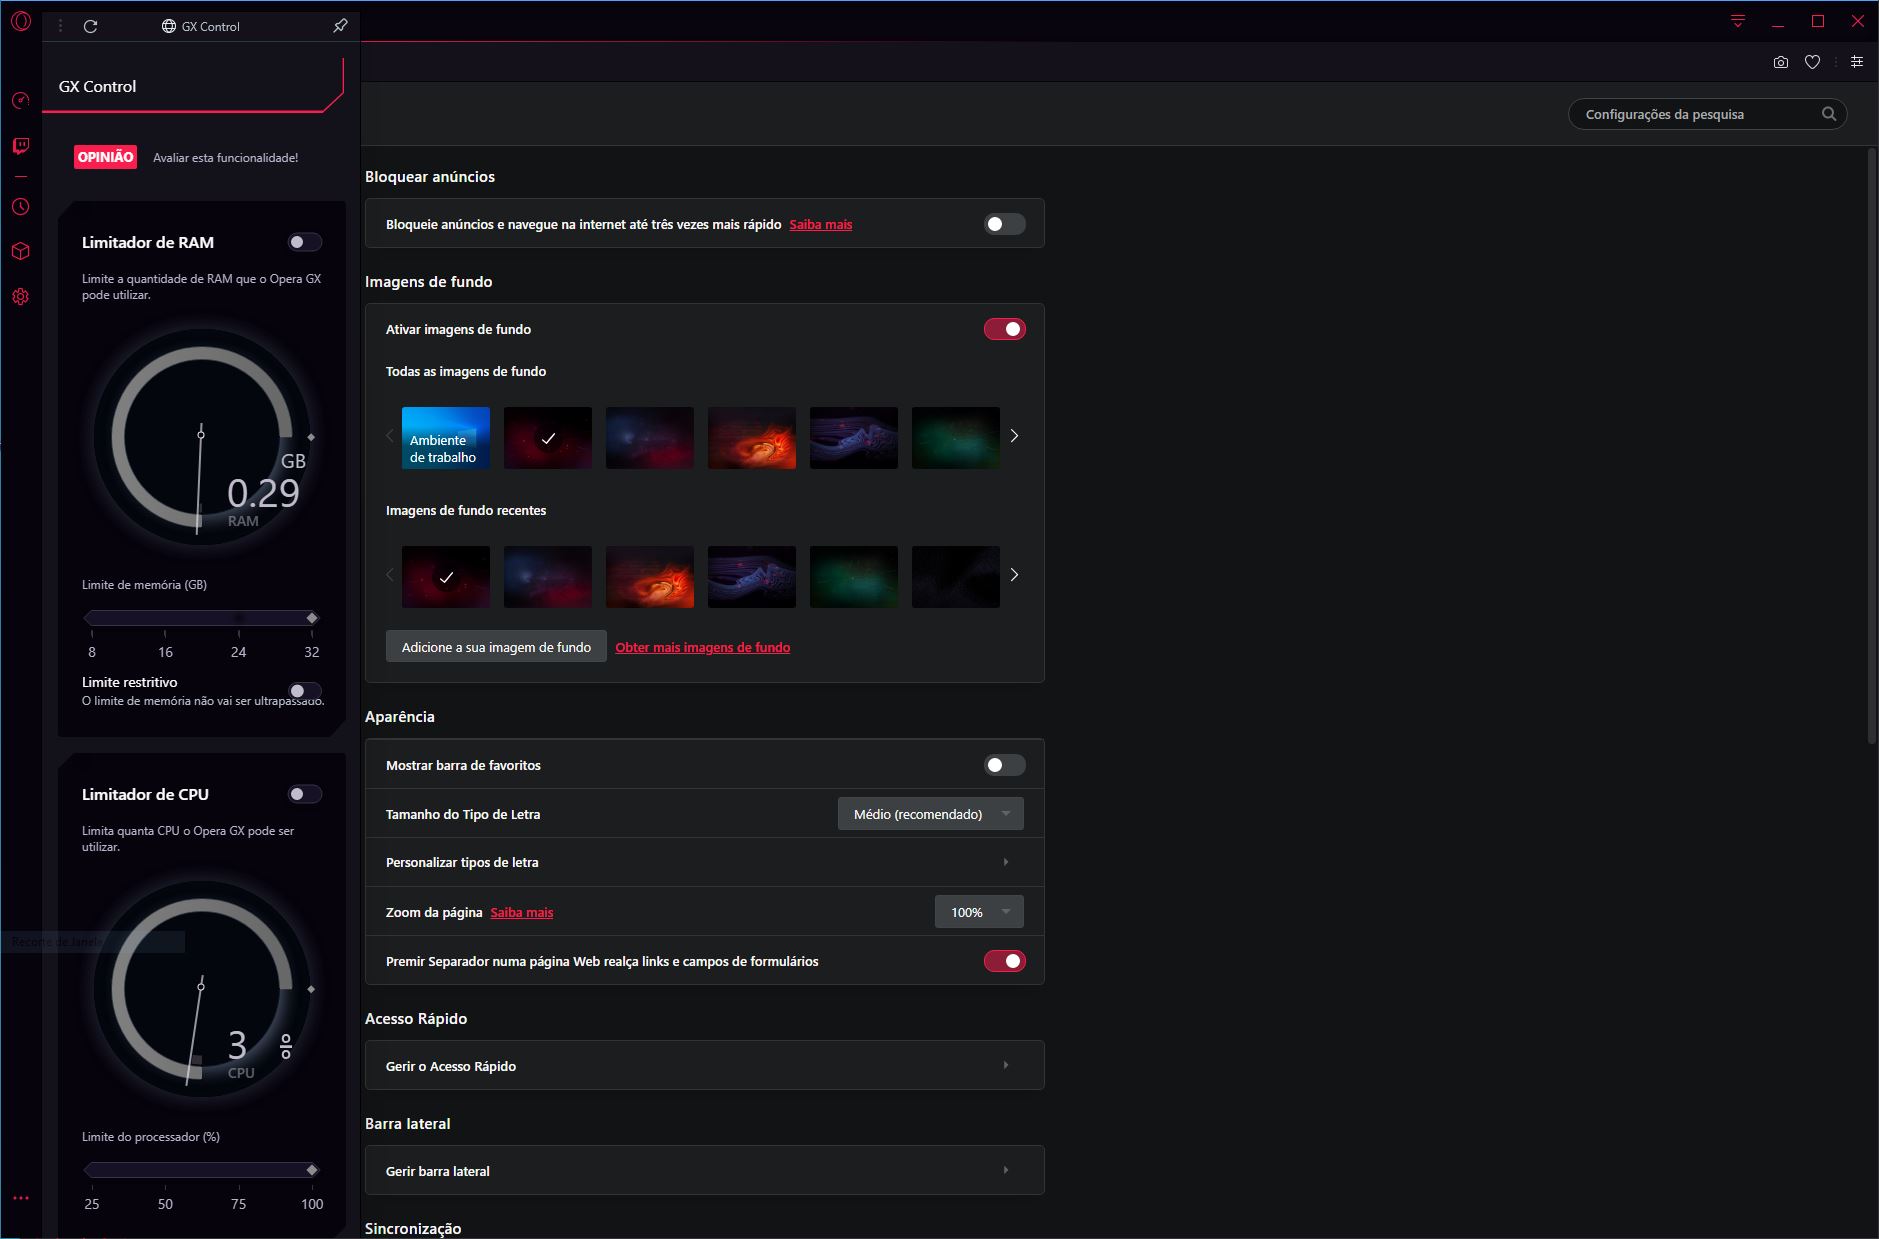
Task: Show next wallpapers in Todas as imagens
Action: click(x=1014, y=436)
